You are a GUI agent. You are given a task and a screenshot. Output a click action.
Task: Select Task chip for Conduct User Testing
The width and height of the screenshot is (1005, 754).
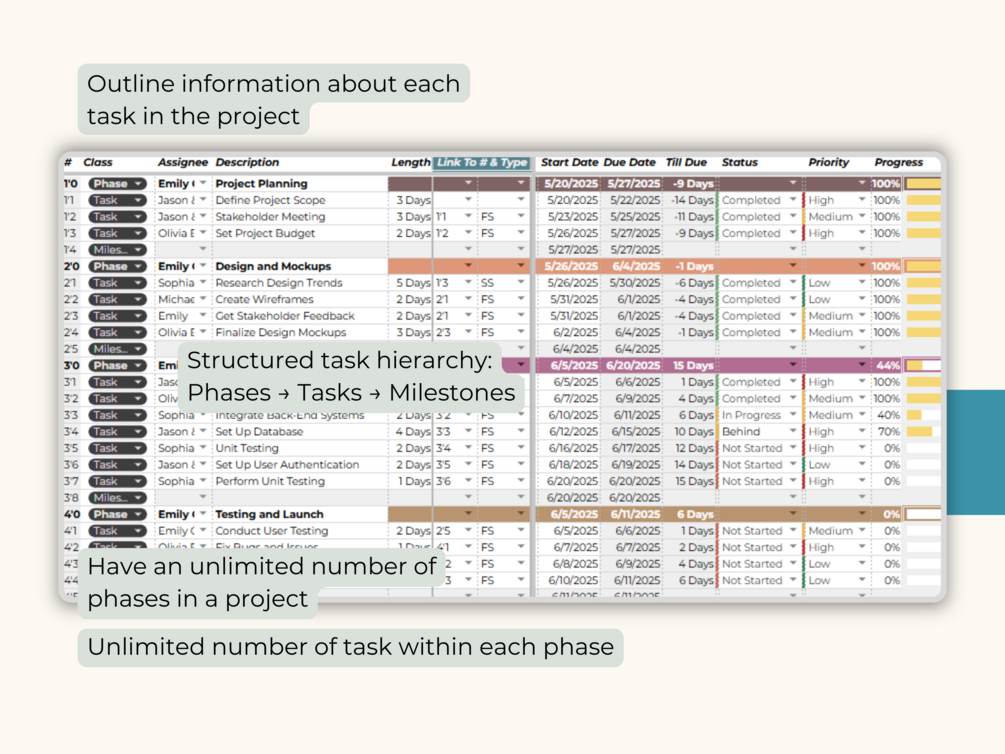117,531
